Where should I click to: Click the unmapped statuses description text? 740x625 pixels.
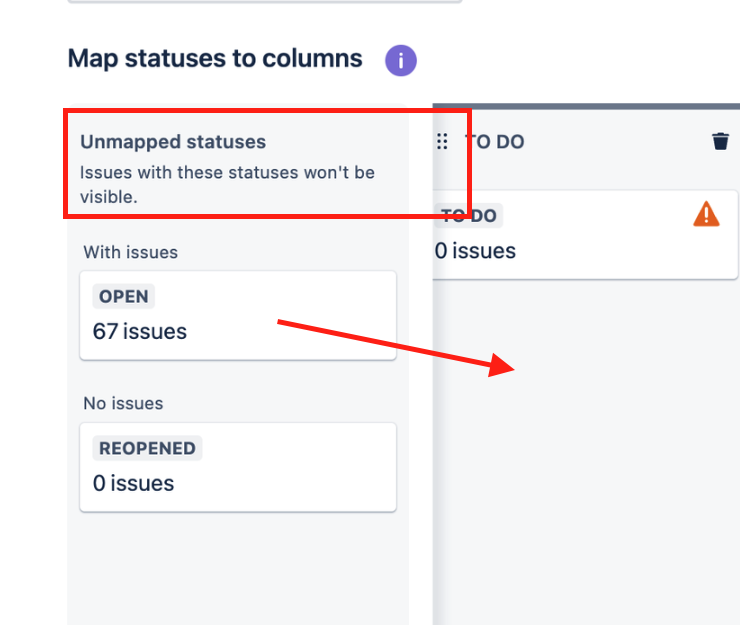pos(227,185)
